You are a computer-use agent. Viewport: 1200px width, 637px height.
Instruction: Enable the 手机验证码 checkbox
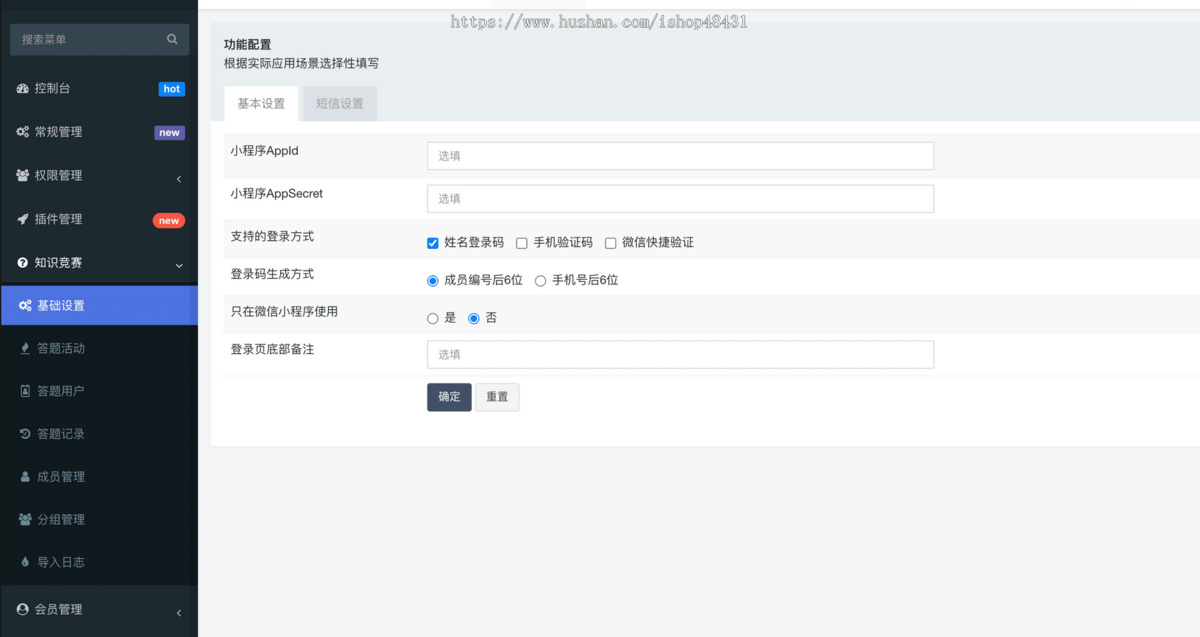pos(522,243)
